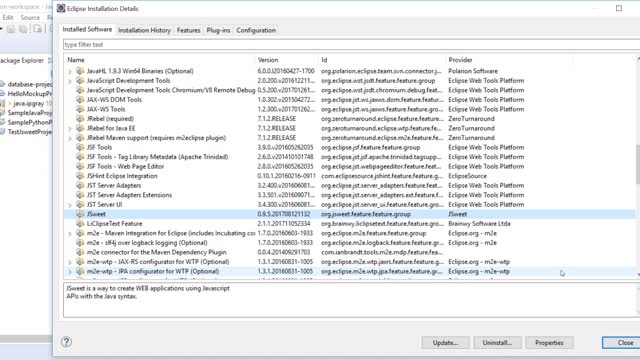The height and width of the screenshot is (360, 640).
Task: Expand the JavaScript Development Tools row
Action: [x=70, y=81]
